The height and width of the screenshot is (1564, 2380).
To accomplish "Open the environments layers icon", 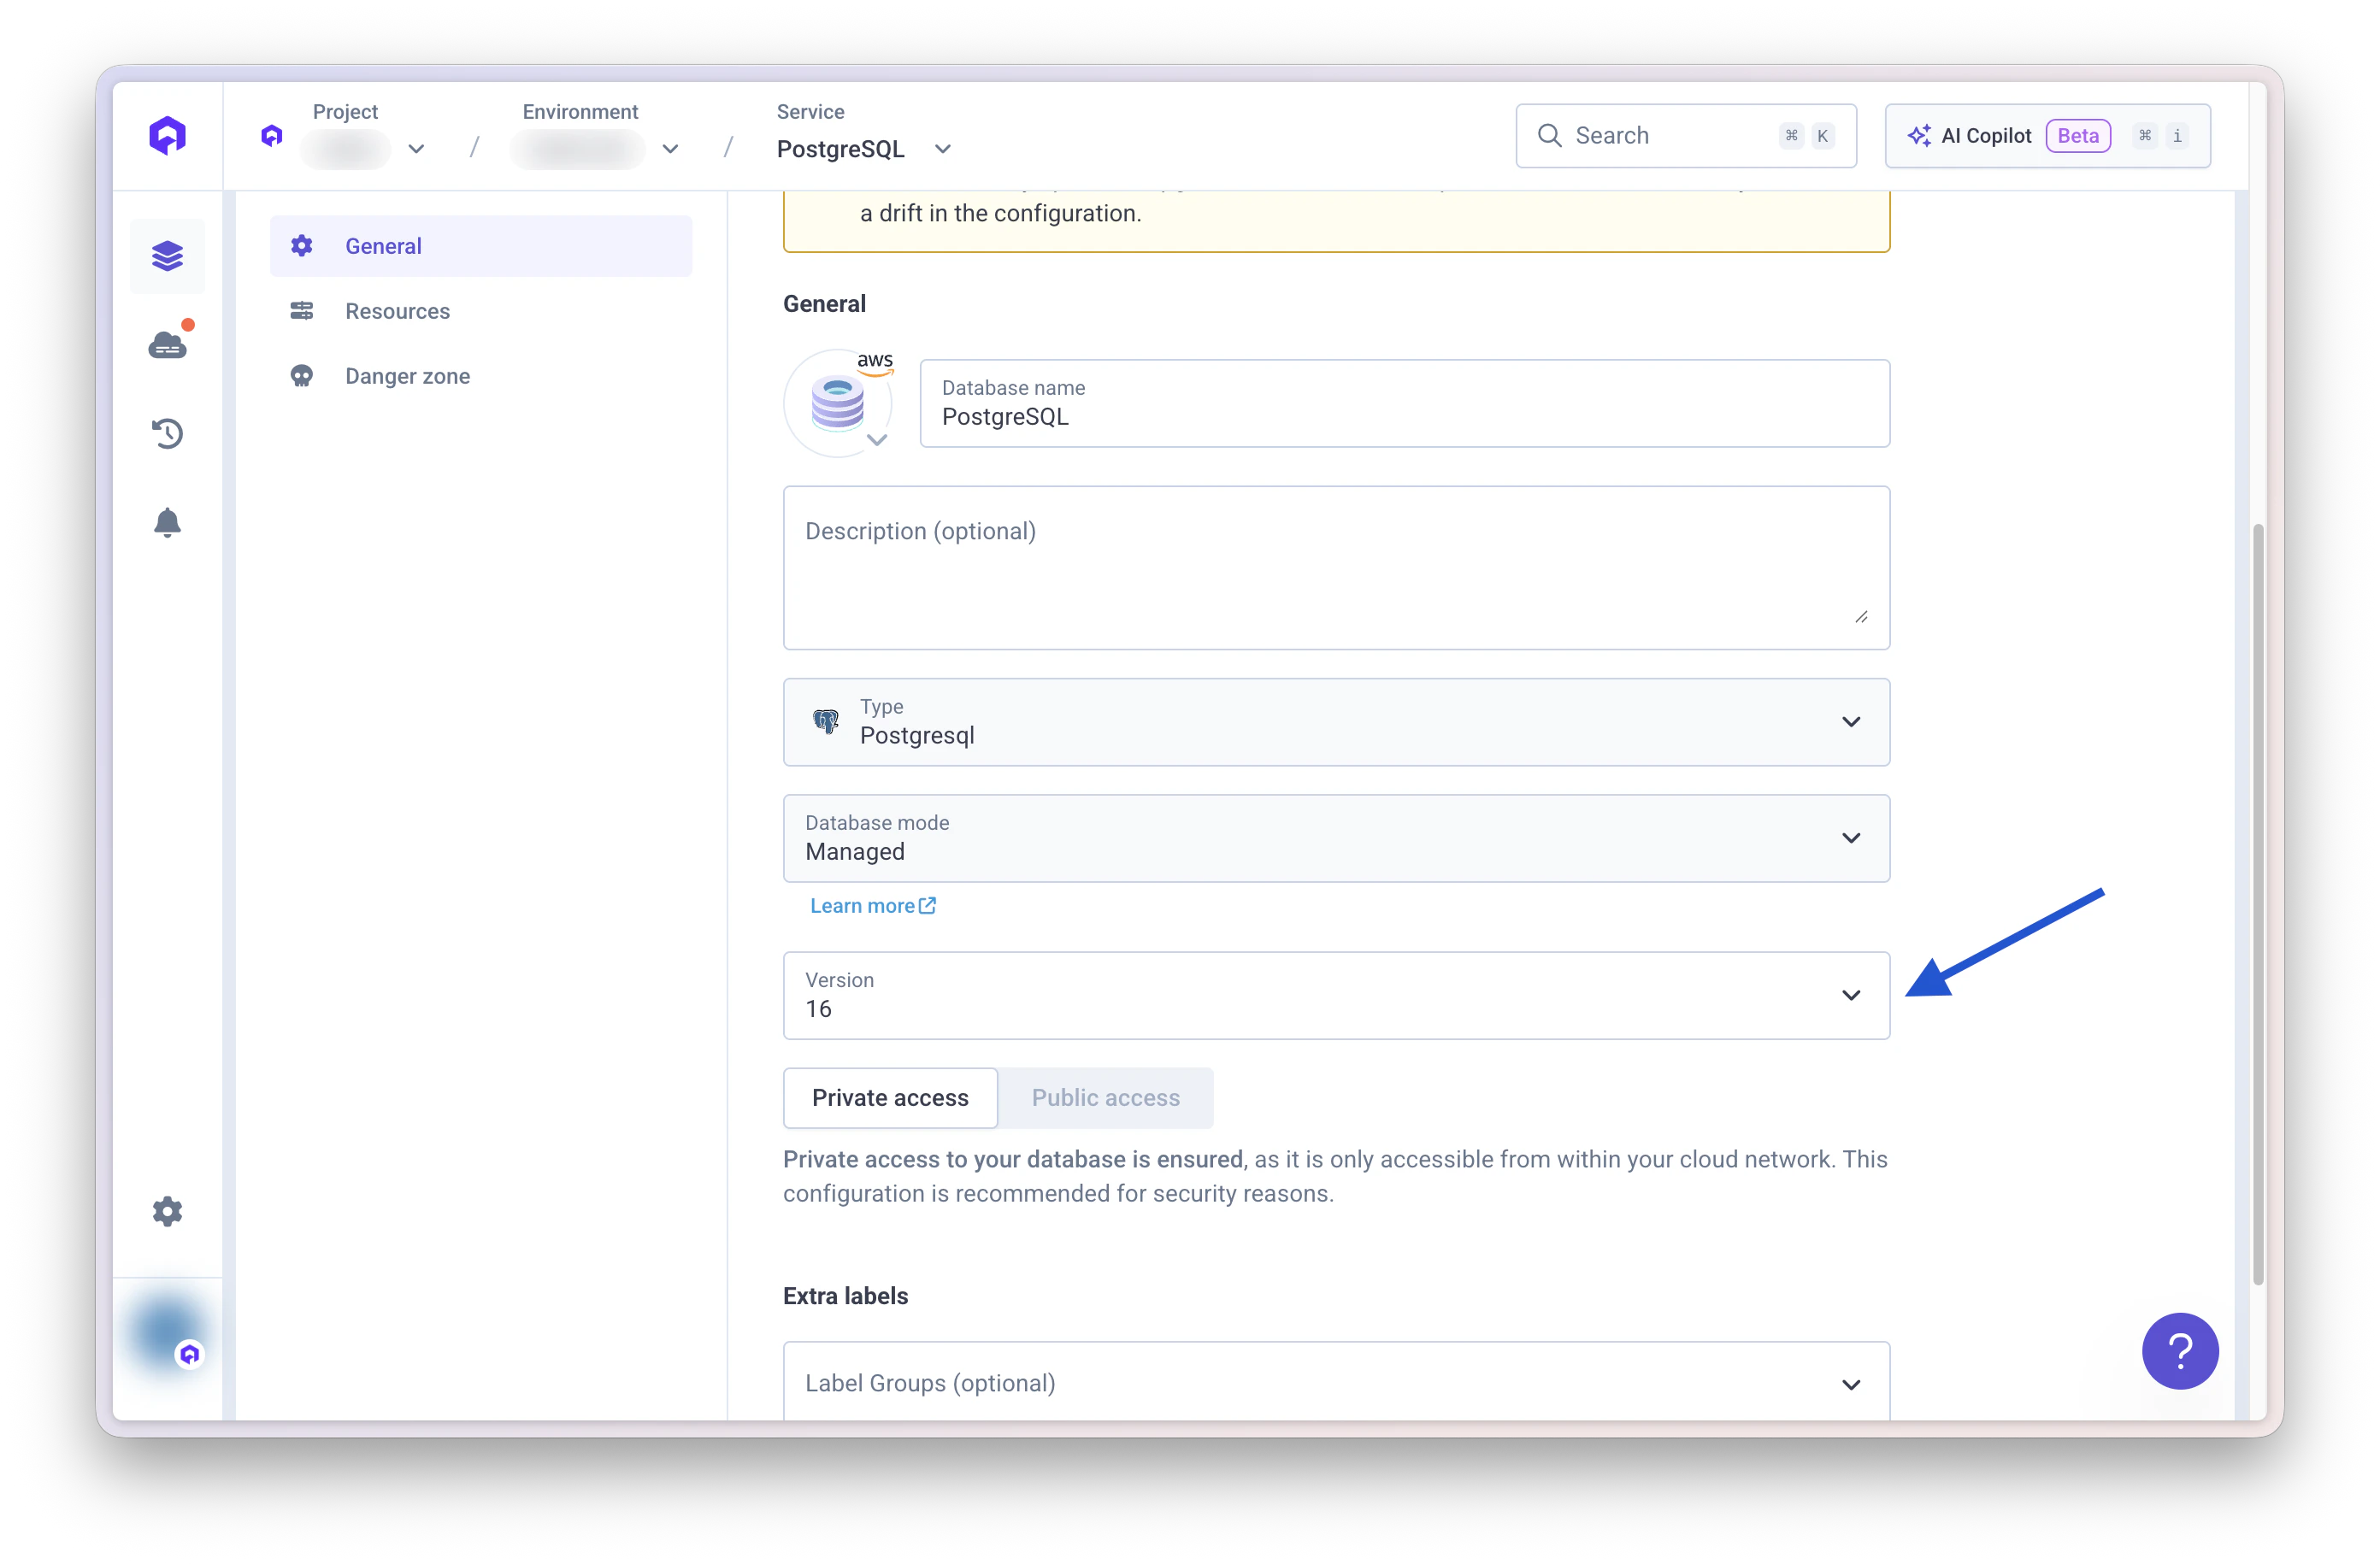I will [x=167, y=256].
